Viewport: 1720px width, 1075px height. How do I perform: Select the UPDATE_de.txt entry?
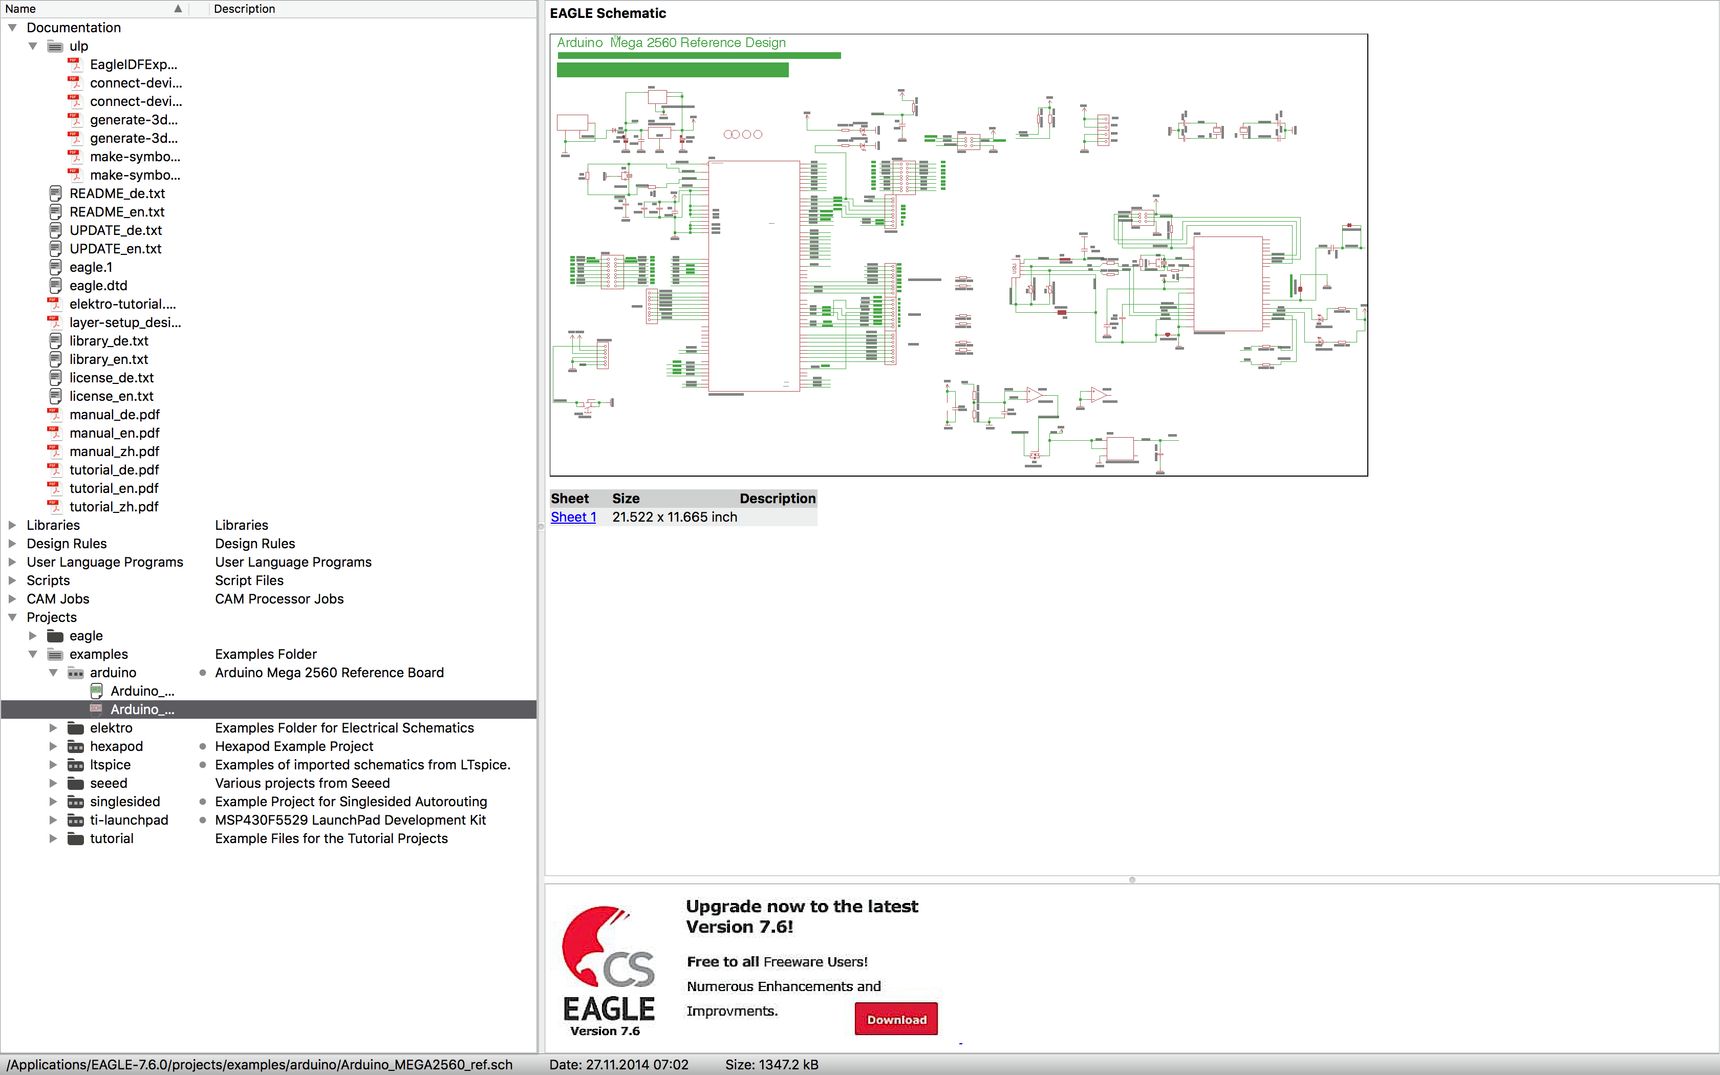pyautogui.click(x=115, y=230)
